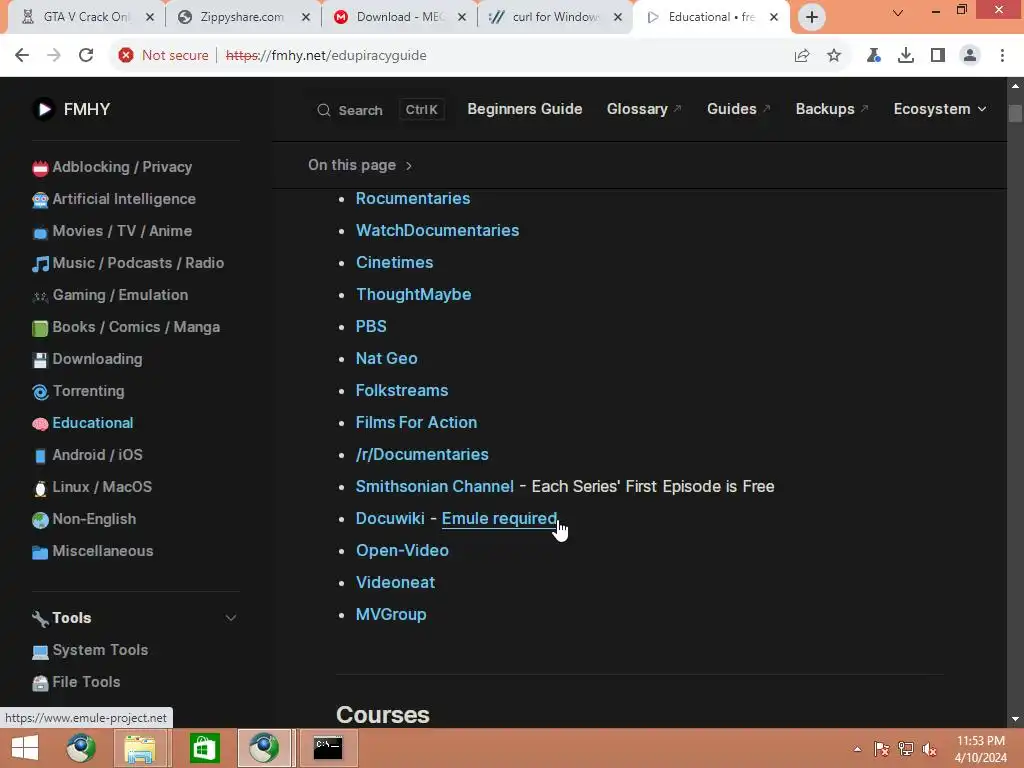
Task: Close the Zippyshare.com tab
Action: click(x=306, y=17)
